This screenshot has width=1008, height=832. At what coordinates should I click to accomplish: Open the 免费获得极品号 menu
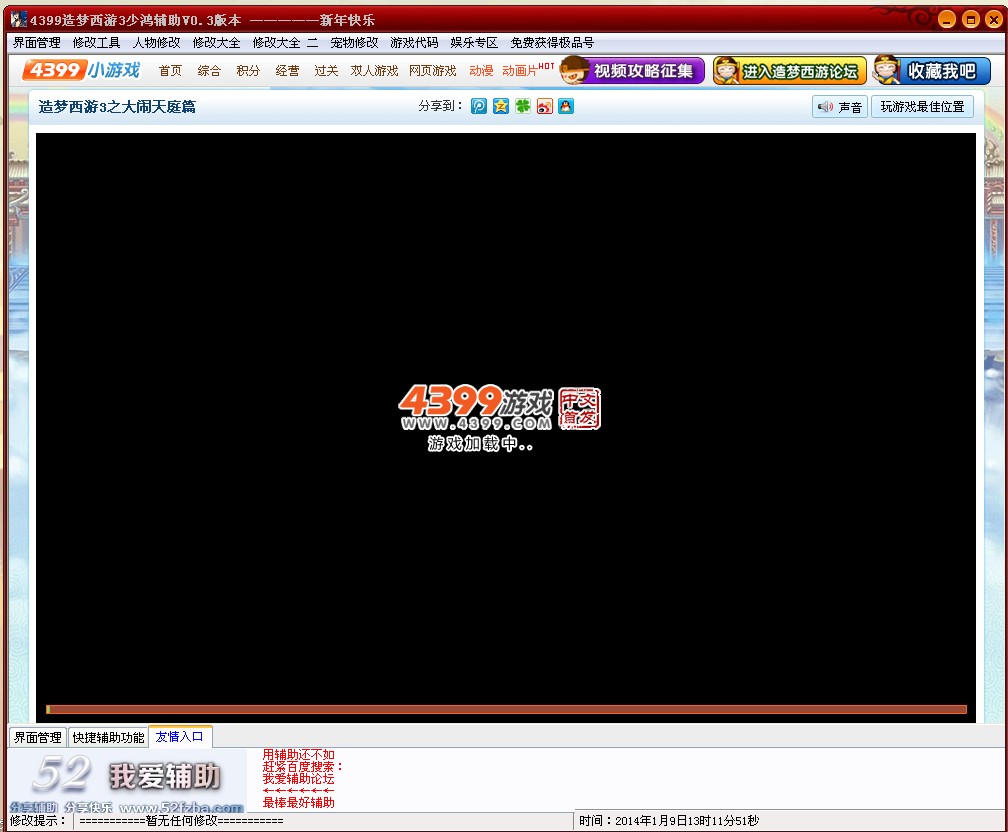pyautogui.click(x=552, y=42)
